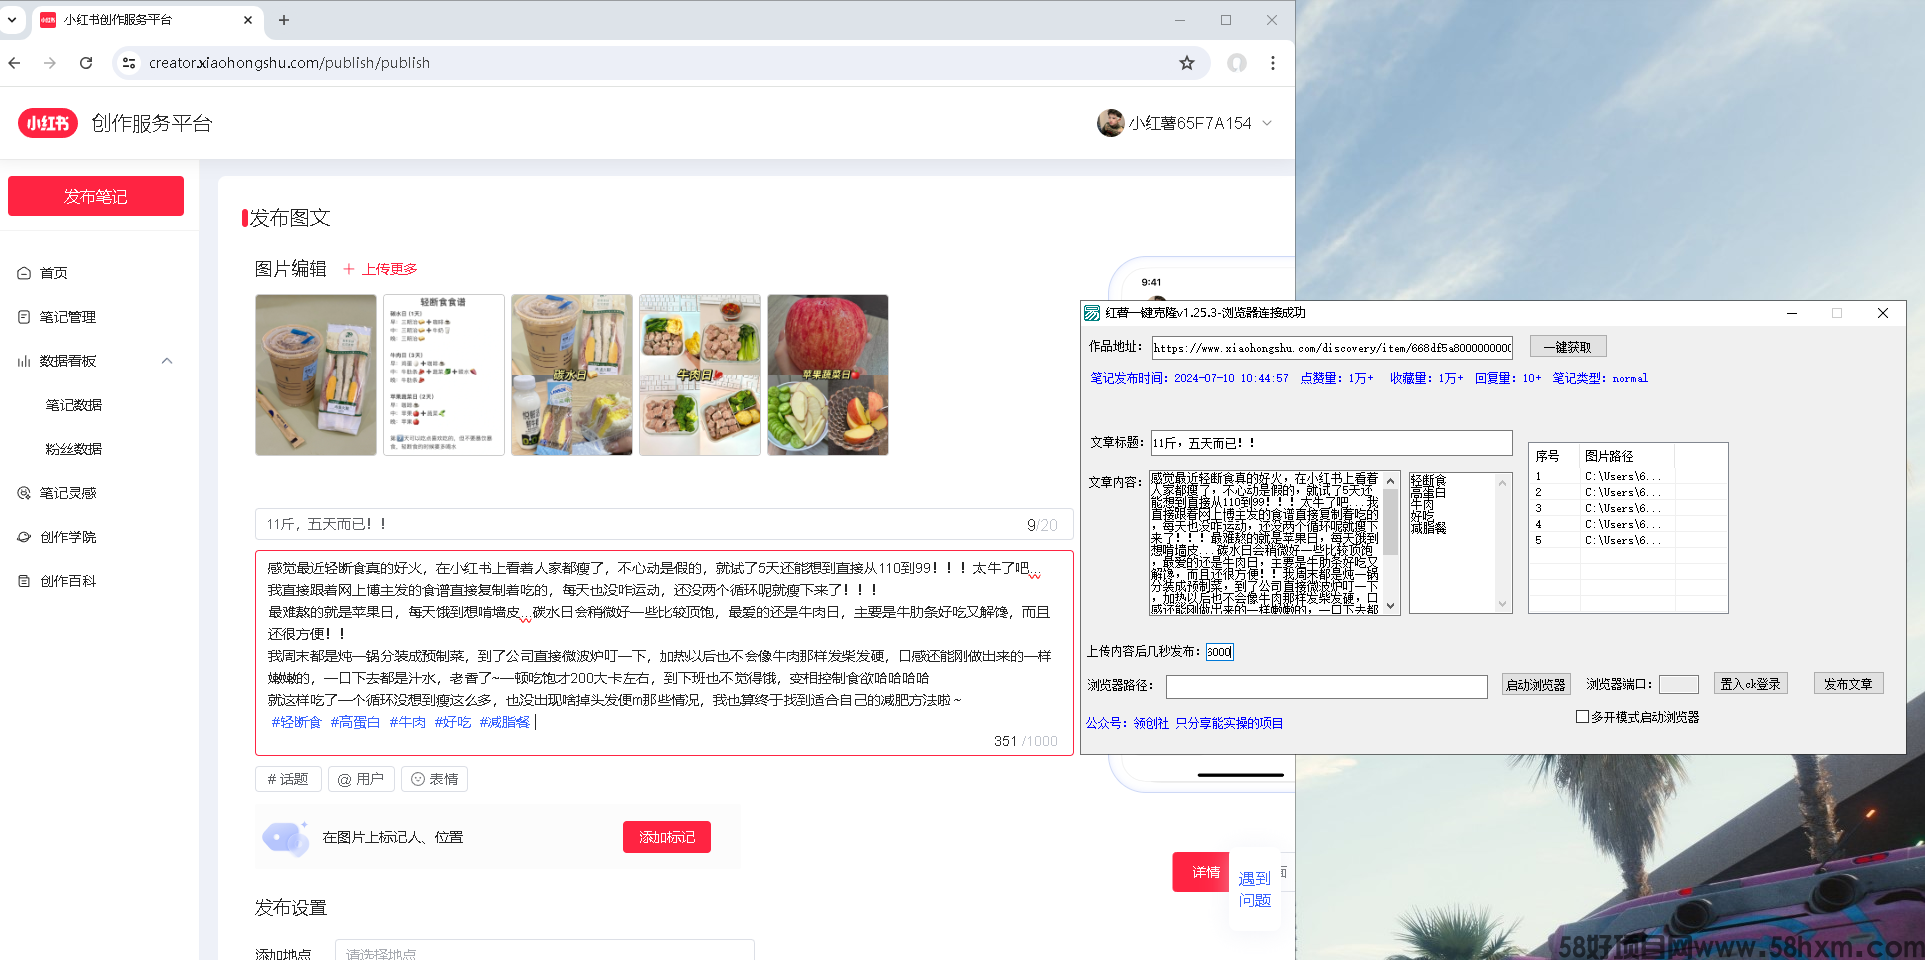View site information icon in address bar
1925x960 pixels.
(x=128, y=63)
